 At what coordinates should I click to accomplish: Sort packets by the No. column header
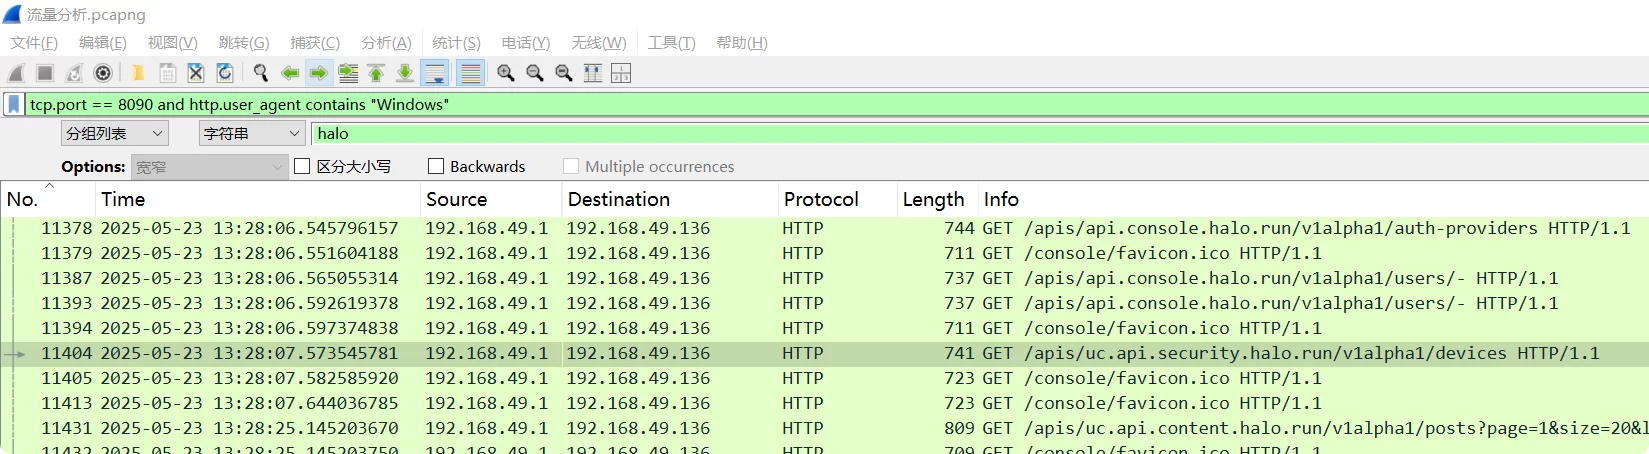point(48,199)
